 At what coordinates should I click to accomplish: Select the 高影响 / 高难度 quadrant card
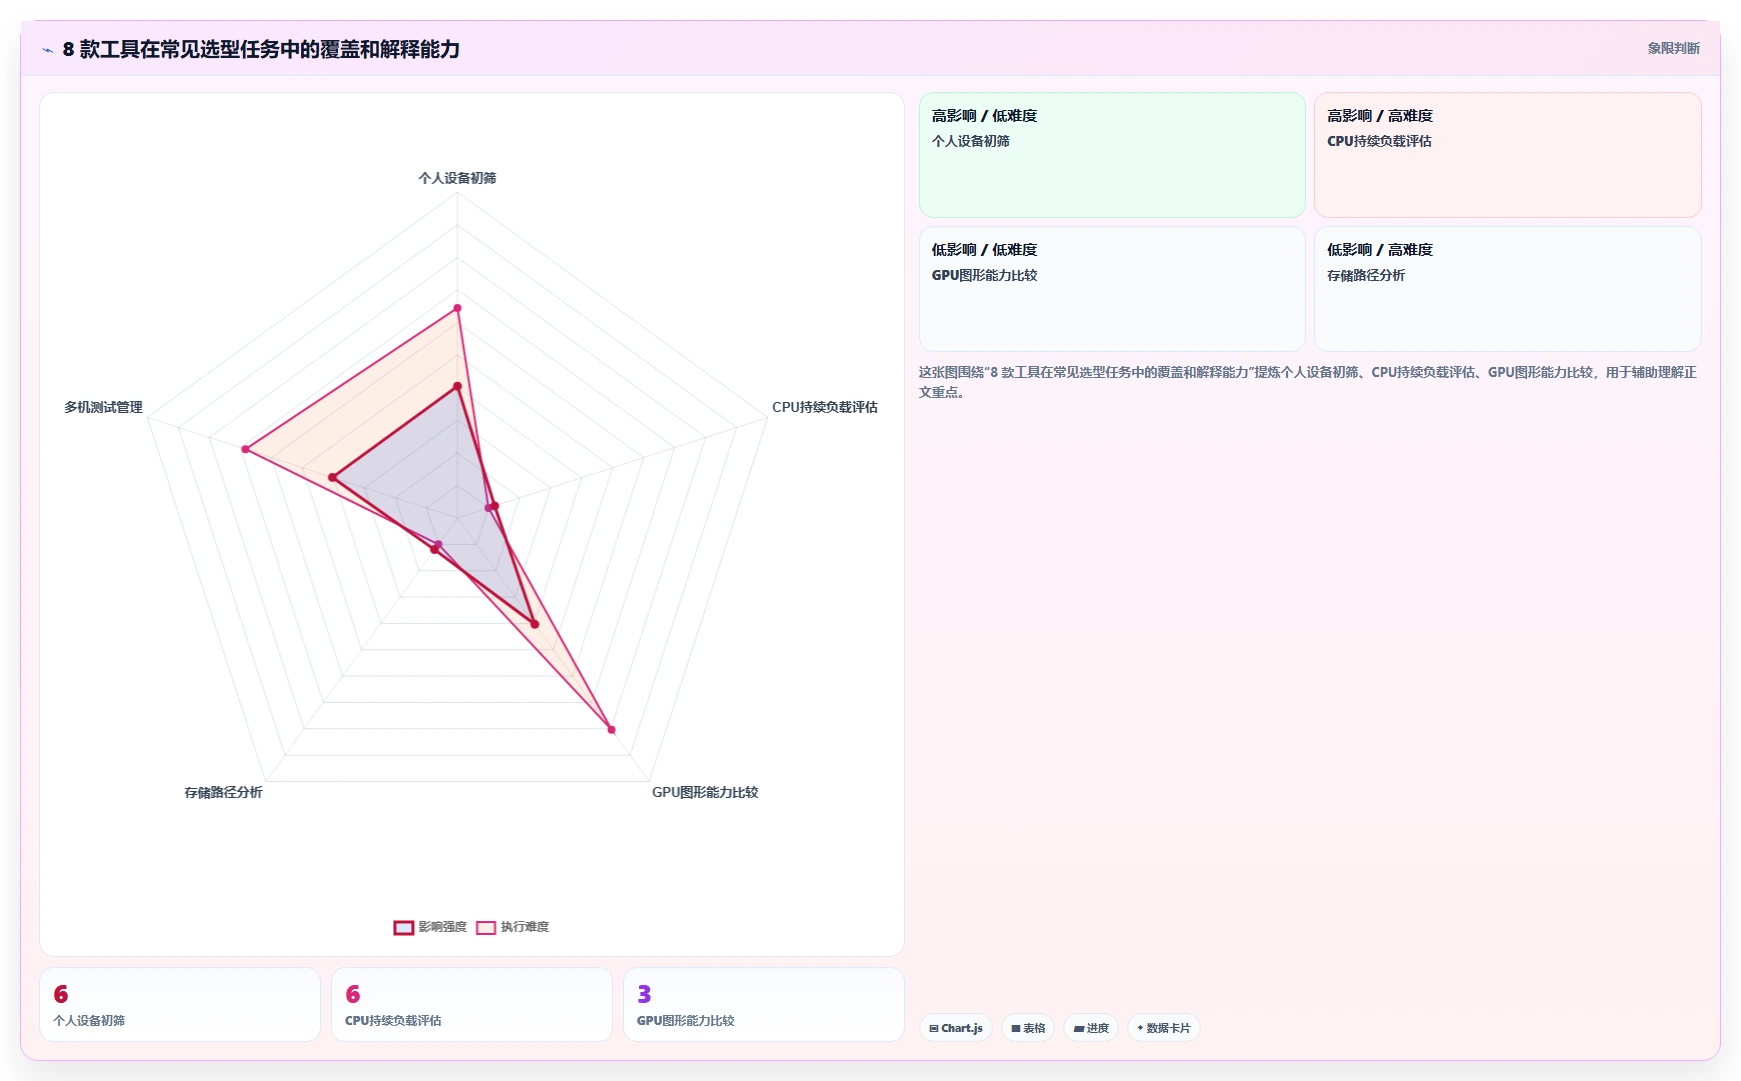click(1508, 155)
